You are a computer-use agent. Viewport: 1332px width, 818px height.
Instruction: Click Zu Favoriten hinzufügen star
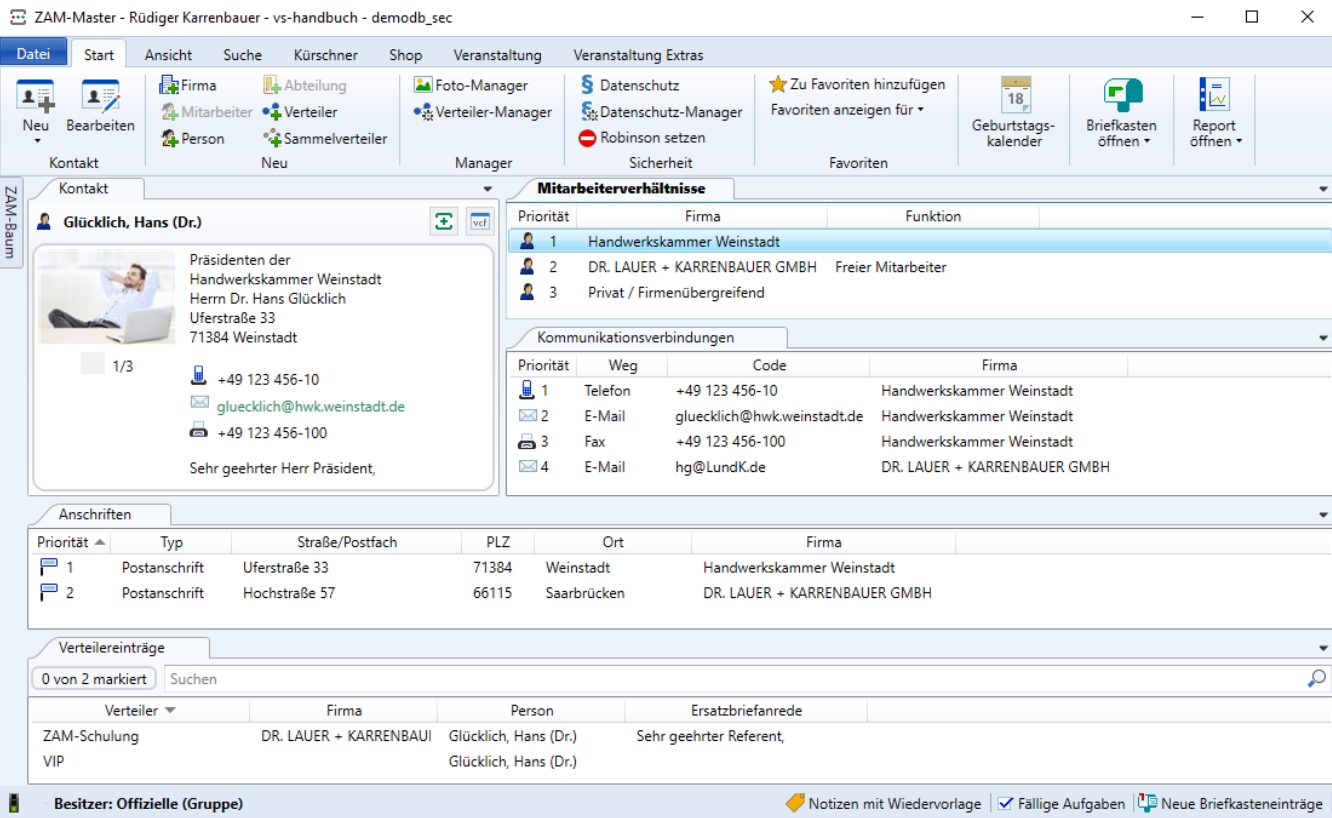point(778,85)
